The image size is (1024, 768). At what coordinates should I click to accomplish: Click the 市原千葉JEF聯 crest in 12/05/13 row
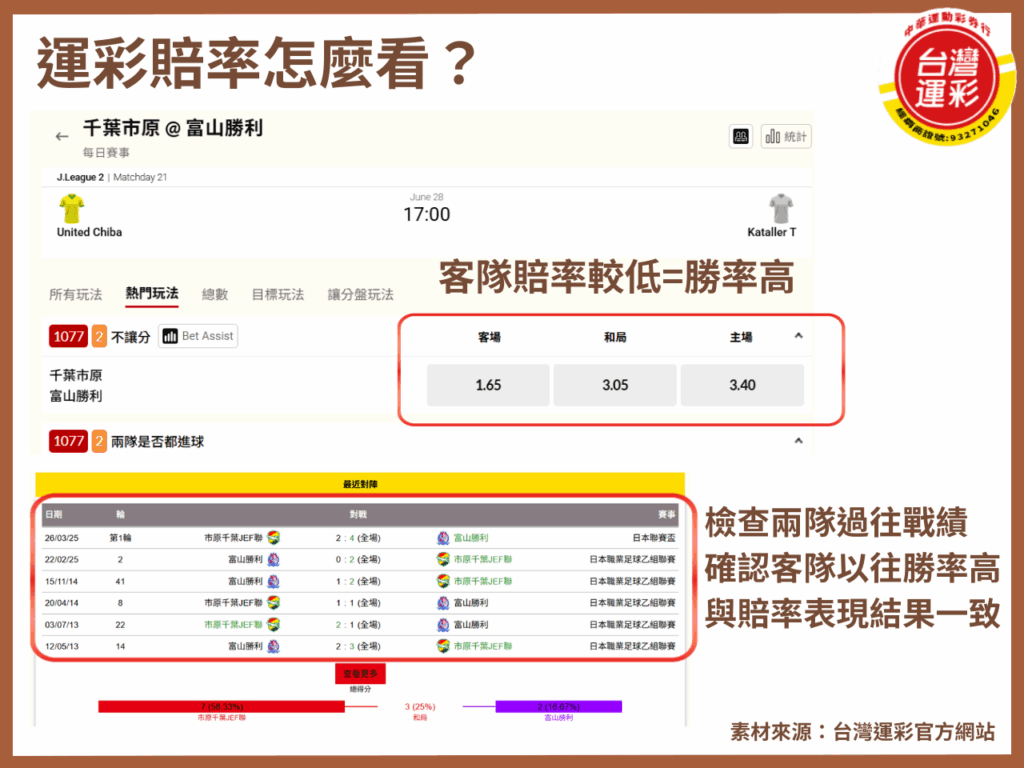(x=443, y=647)
